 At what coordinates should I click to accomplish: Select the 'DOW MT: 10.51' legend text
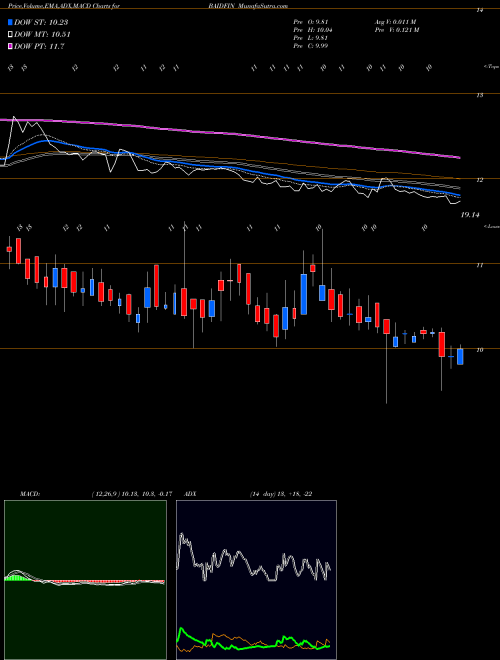tap(42, 35)
